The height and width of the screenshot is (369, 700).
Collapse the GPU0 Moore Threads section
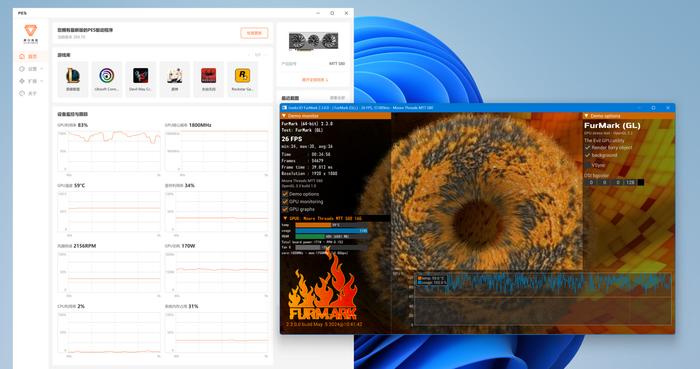pyautogui.click(x=285, y=218)
